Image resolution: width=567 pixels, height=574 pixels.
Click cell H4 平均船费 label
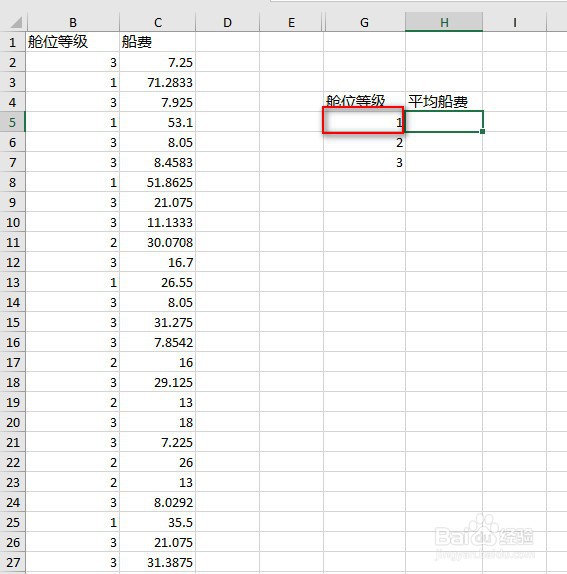[x=444, y=102]
